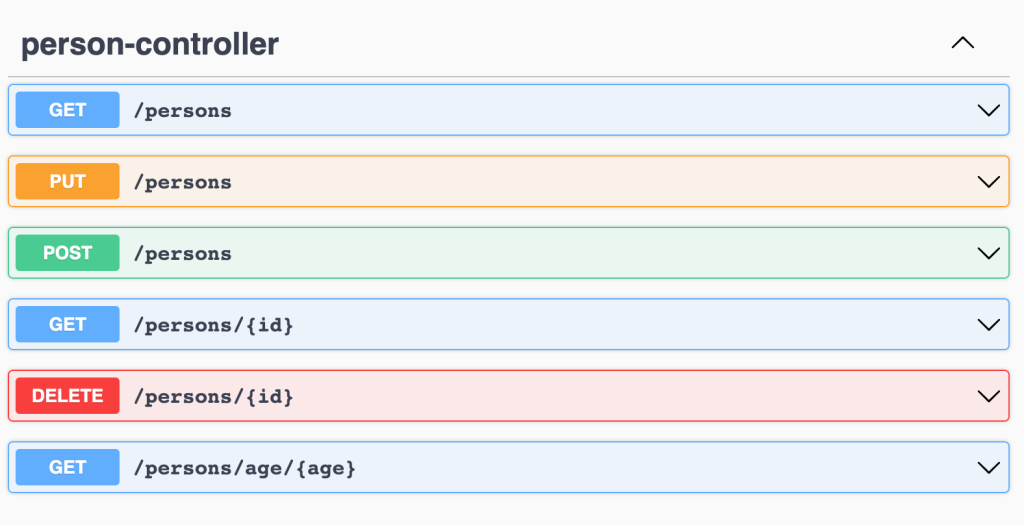Click the /persons path in the GET row
1024x525 pixels.
(x=183, y=111)
